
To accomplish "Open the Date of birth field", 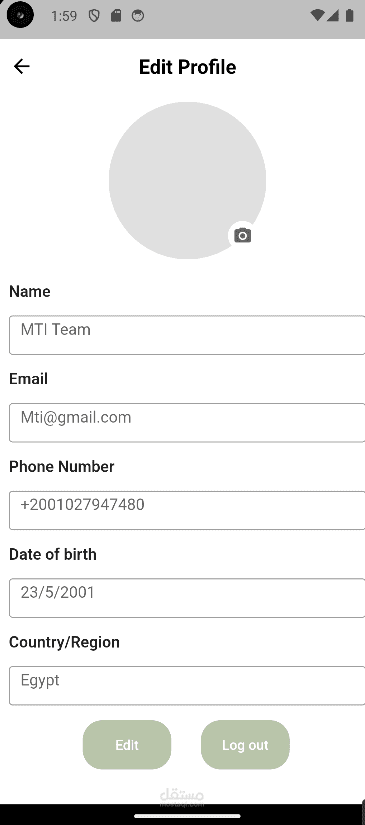I will pos(187,598).
